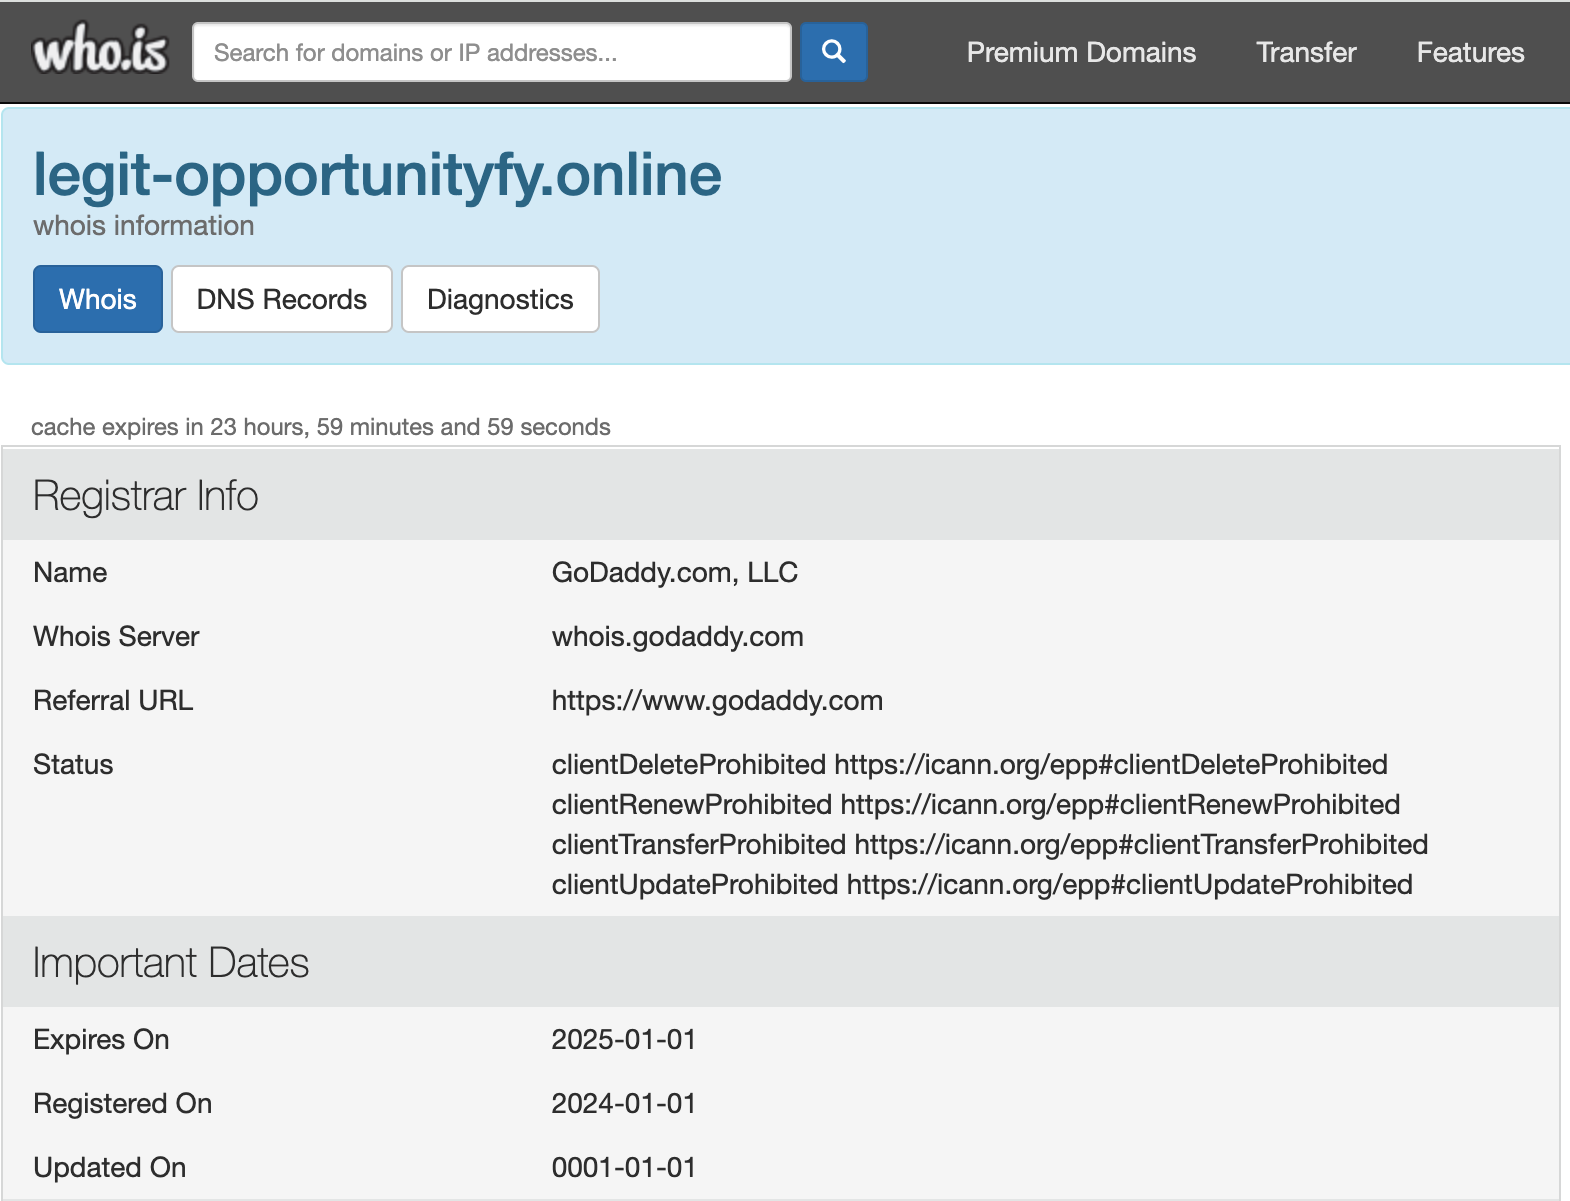Open the Features navigation link
The height and width of the screenshot is (1201, 1570).
[x=1470, y=52]
